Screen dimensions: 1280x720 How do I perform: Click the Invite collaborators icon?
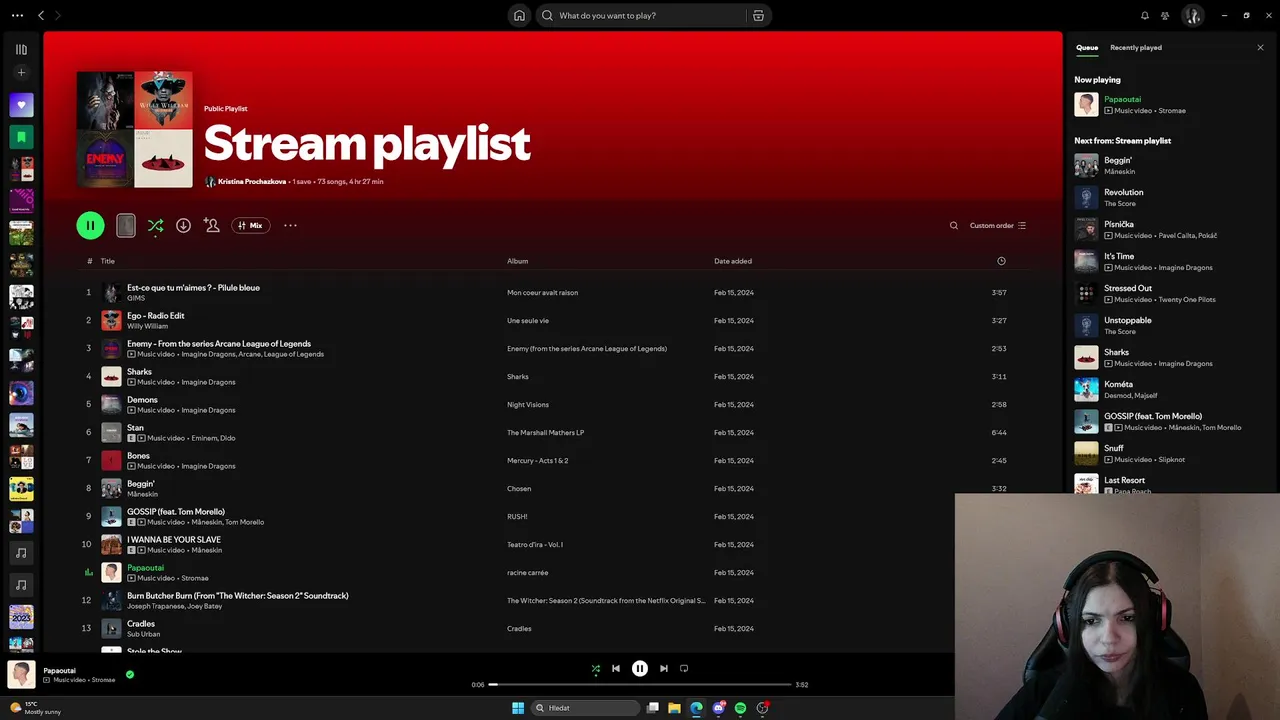[x=211, y=225]
